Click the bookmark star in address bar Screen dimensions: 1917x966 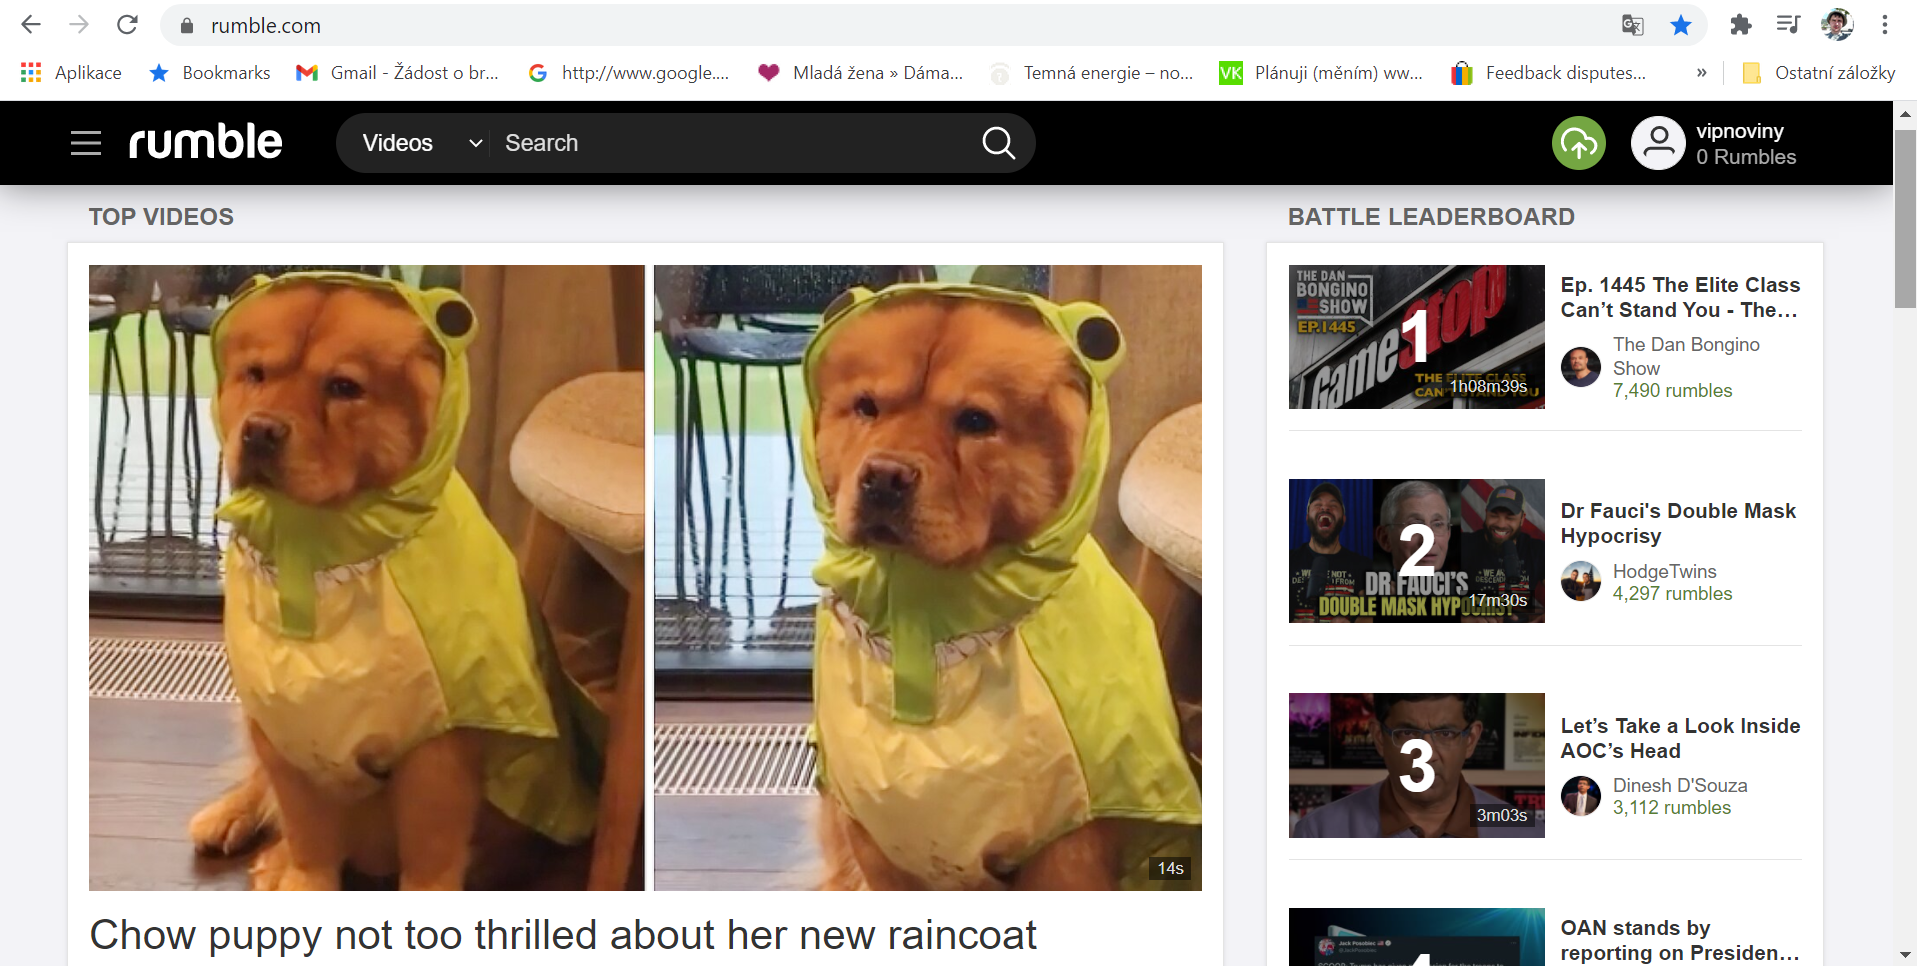click(x=1681, y=25)
